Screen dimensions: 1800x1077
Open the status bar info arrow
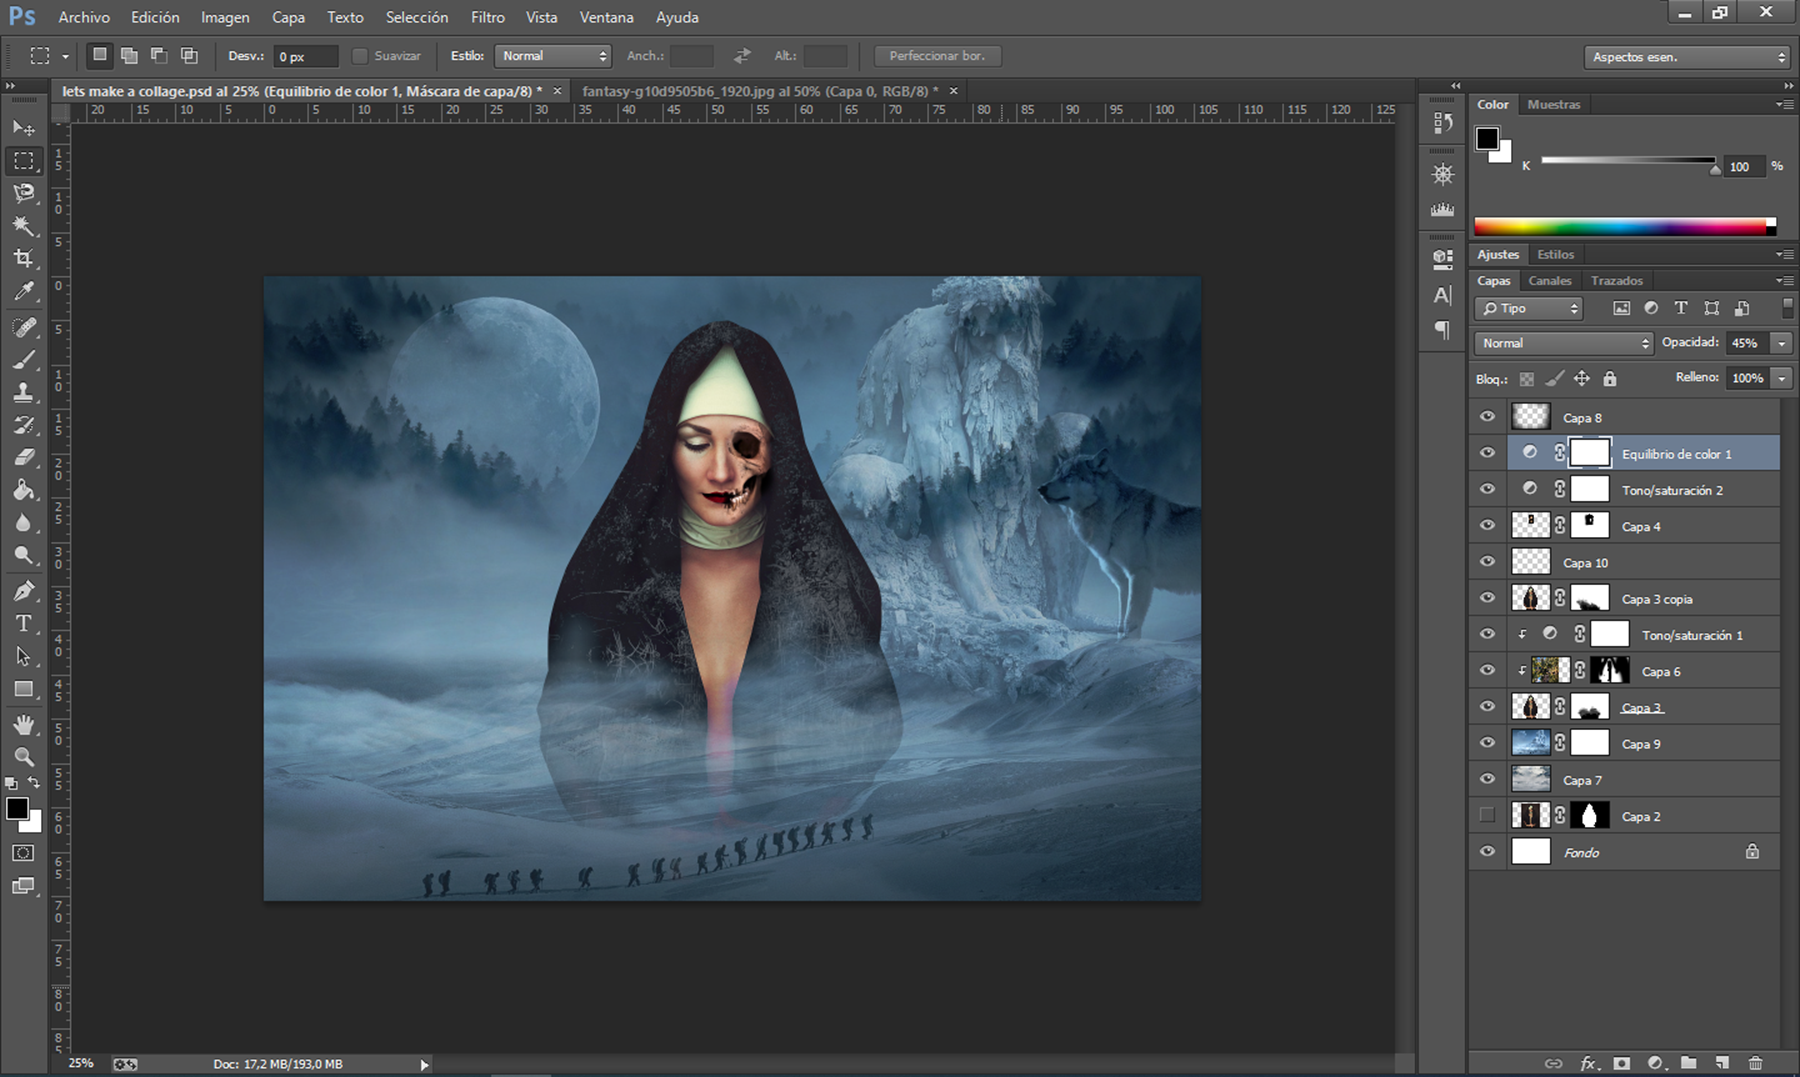[x=424, y=1065]
